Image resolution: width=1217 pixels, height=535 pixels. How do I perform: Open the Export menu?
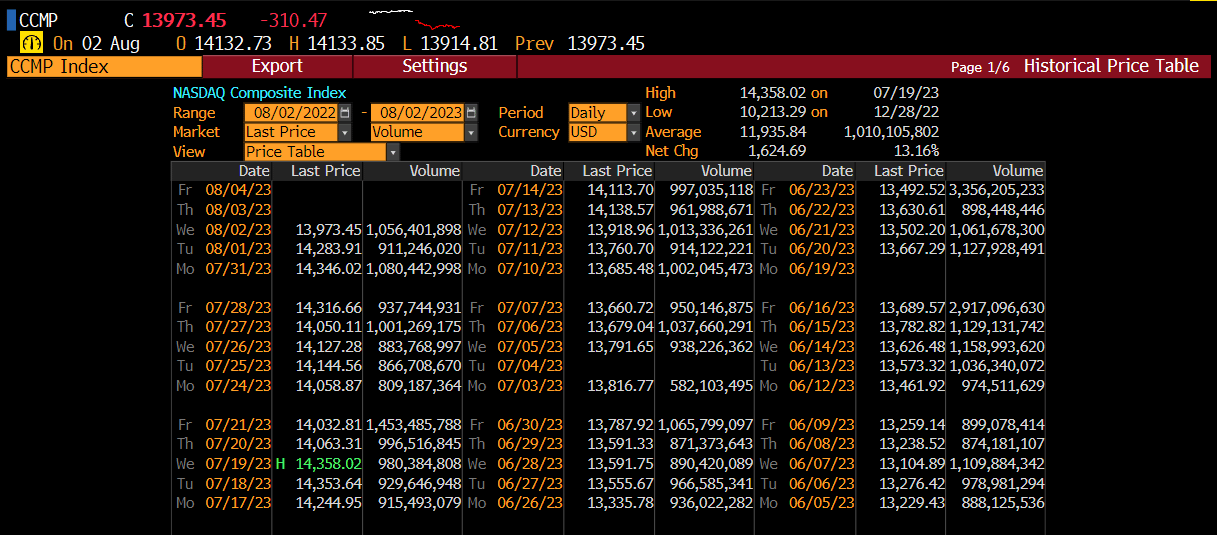tap(277, 66)
